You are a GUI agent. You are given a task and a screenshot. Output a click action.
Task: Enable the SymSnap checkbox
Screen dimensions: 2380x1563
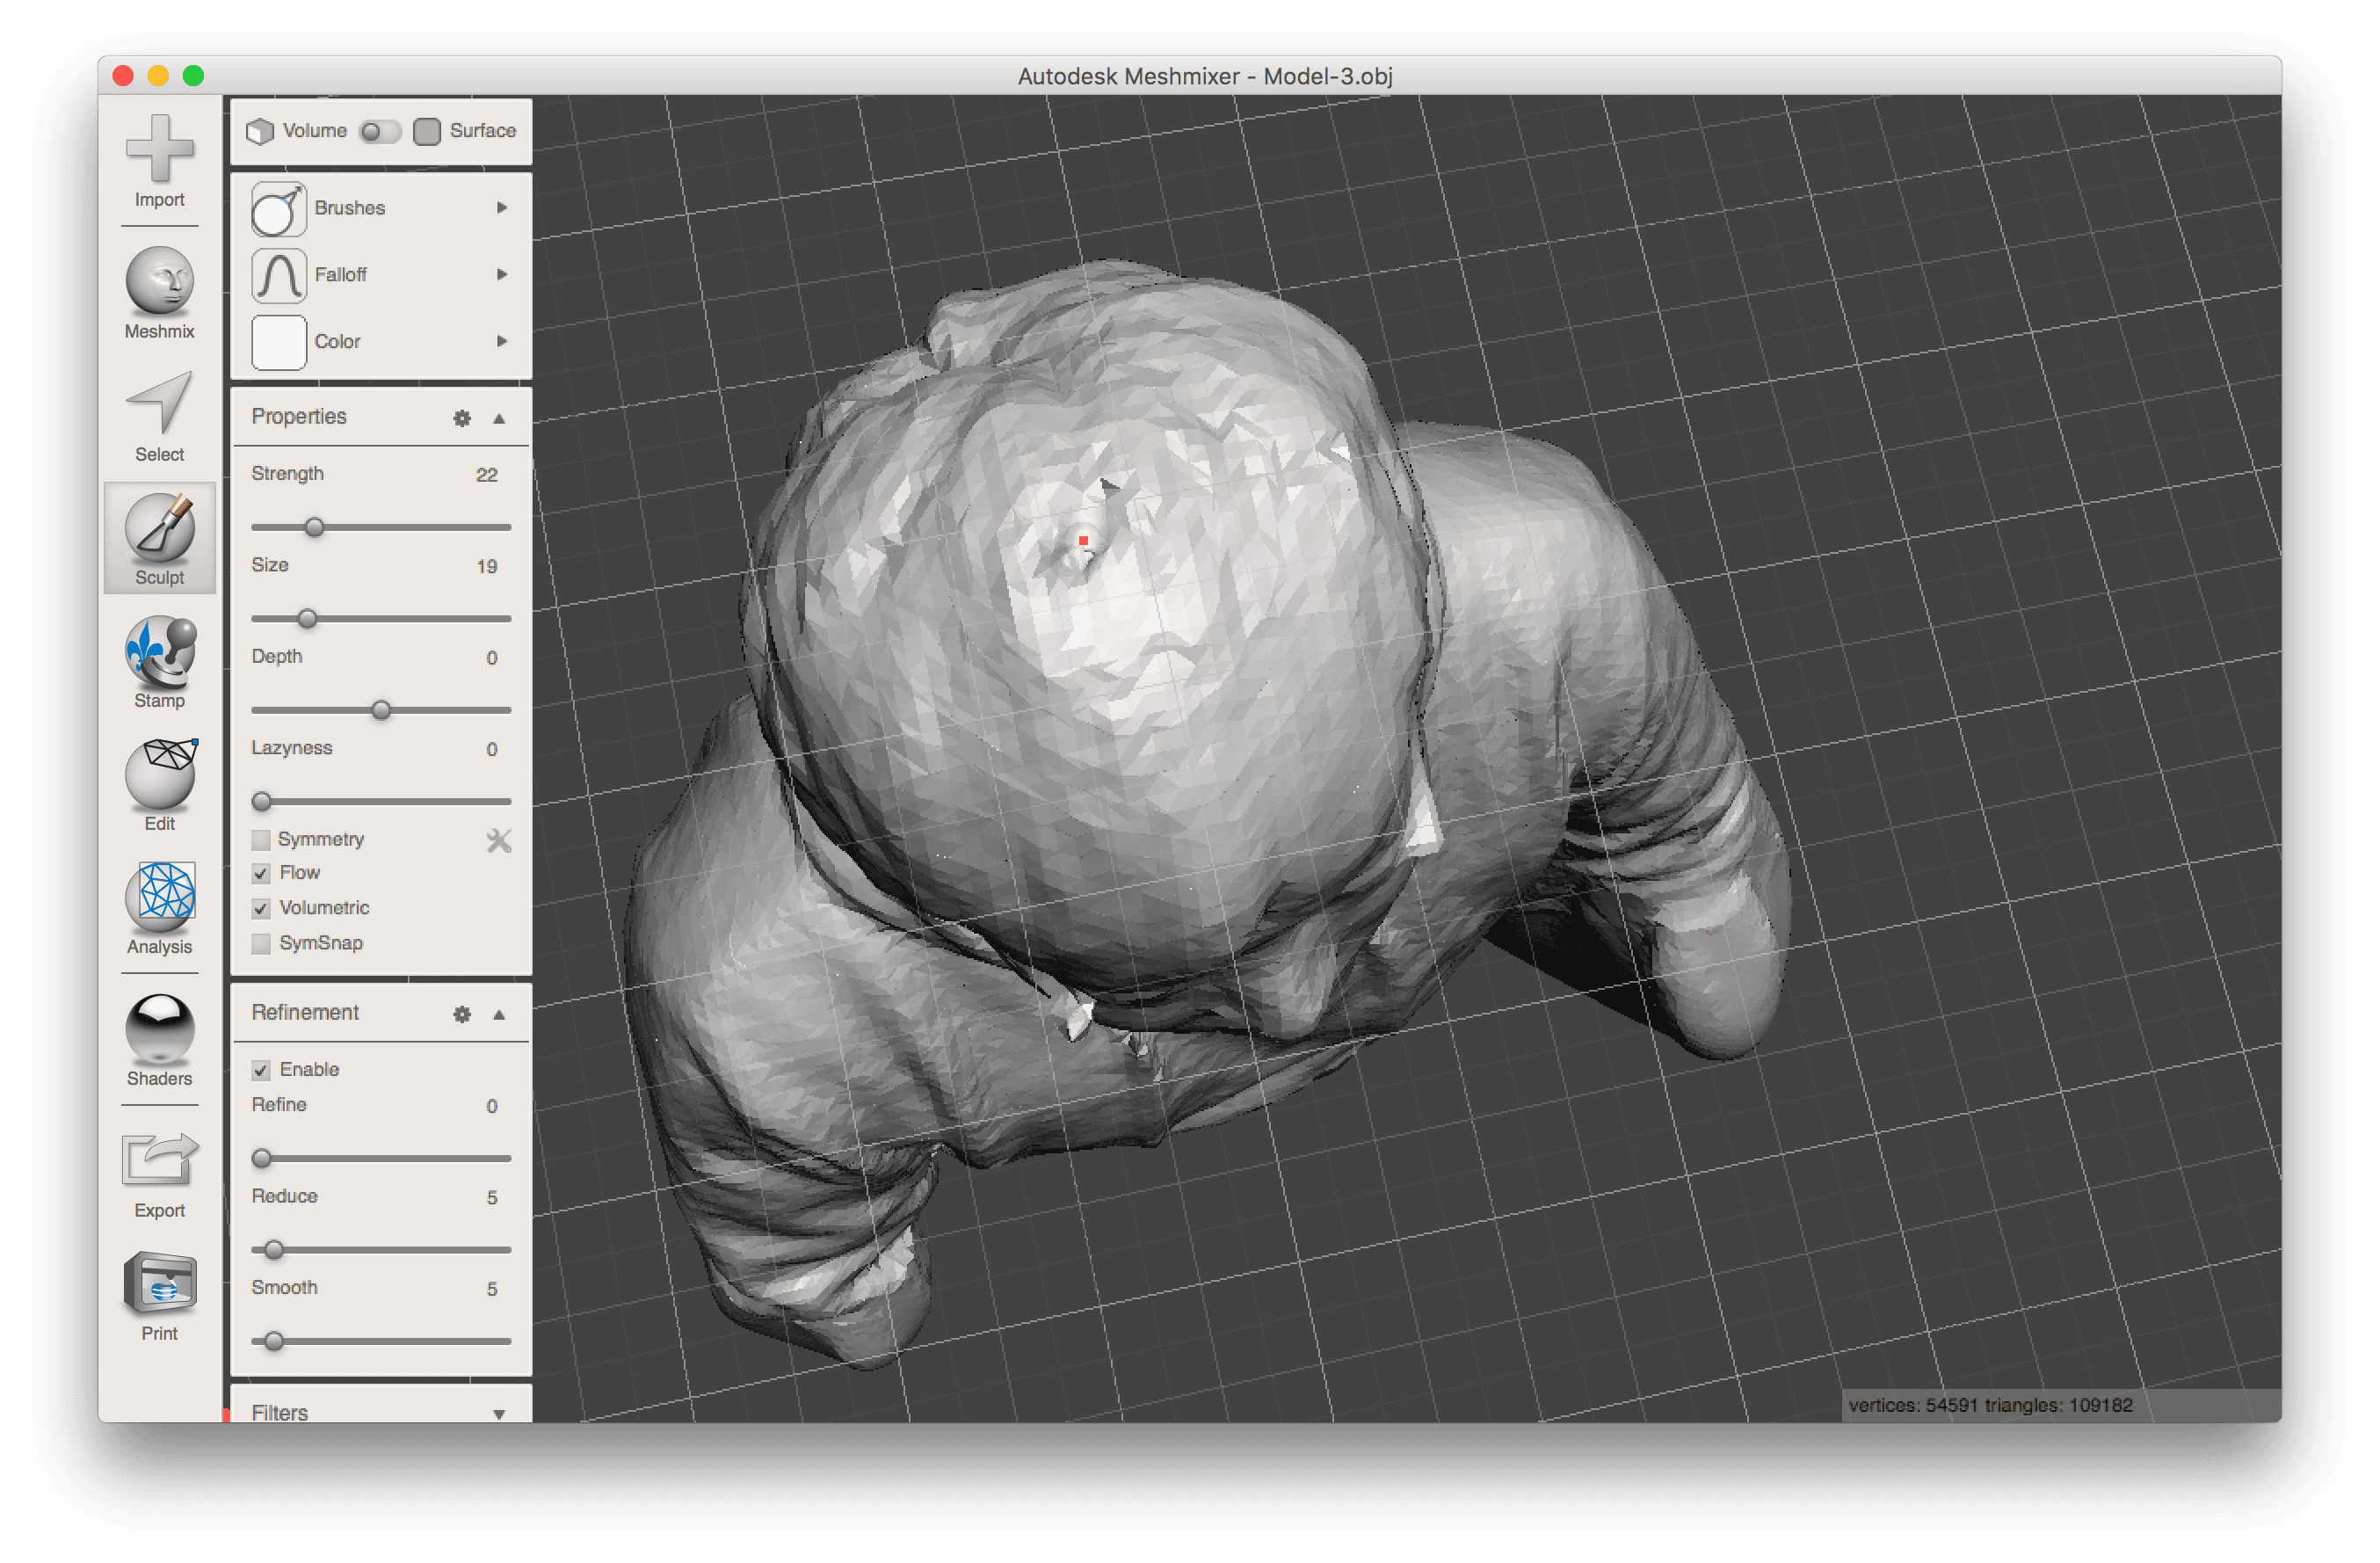[x=261, y=943]
